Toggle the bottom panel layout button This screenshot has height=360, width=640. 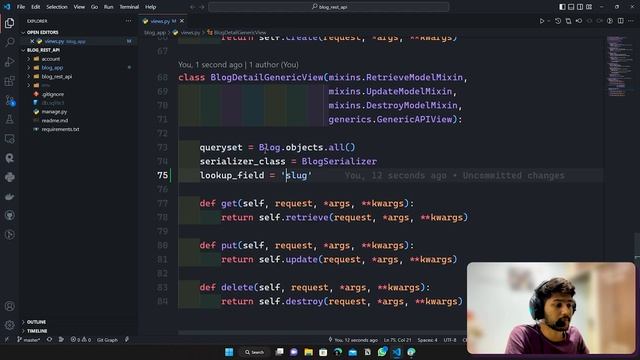[571, 7]
